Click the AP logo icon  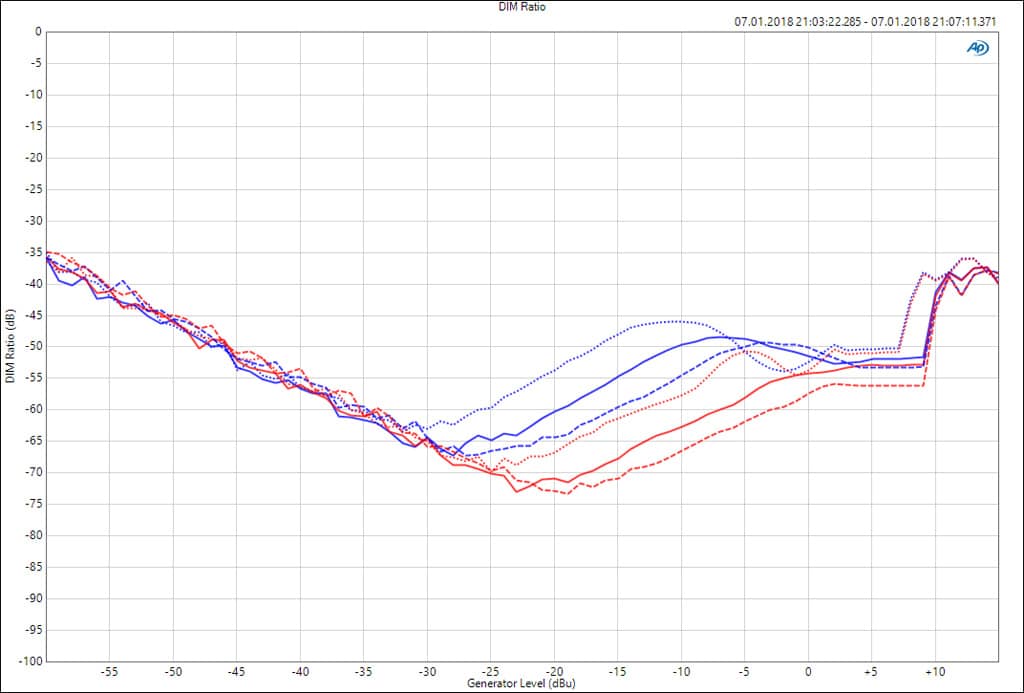[x=977, y=47]
